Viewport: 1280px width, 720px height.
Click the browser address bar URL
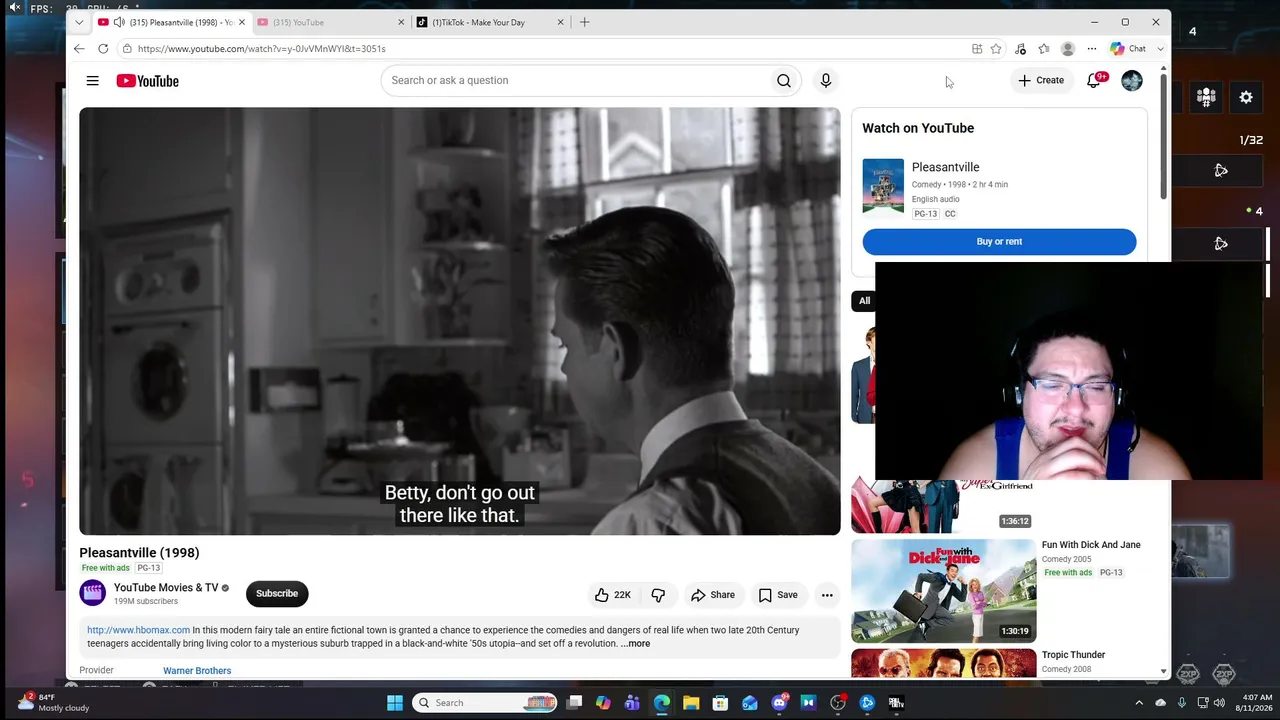[x=262, y=48]
